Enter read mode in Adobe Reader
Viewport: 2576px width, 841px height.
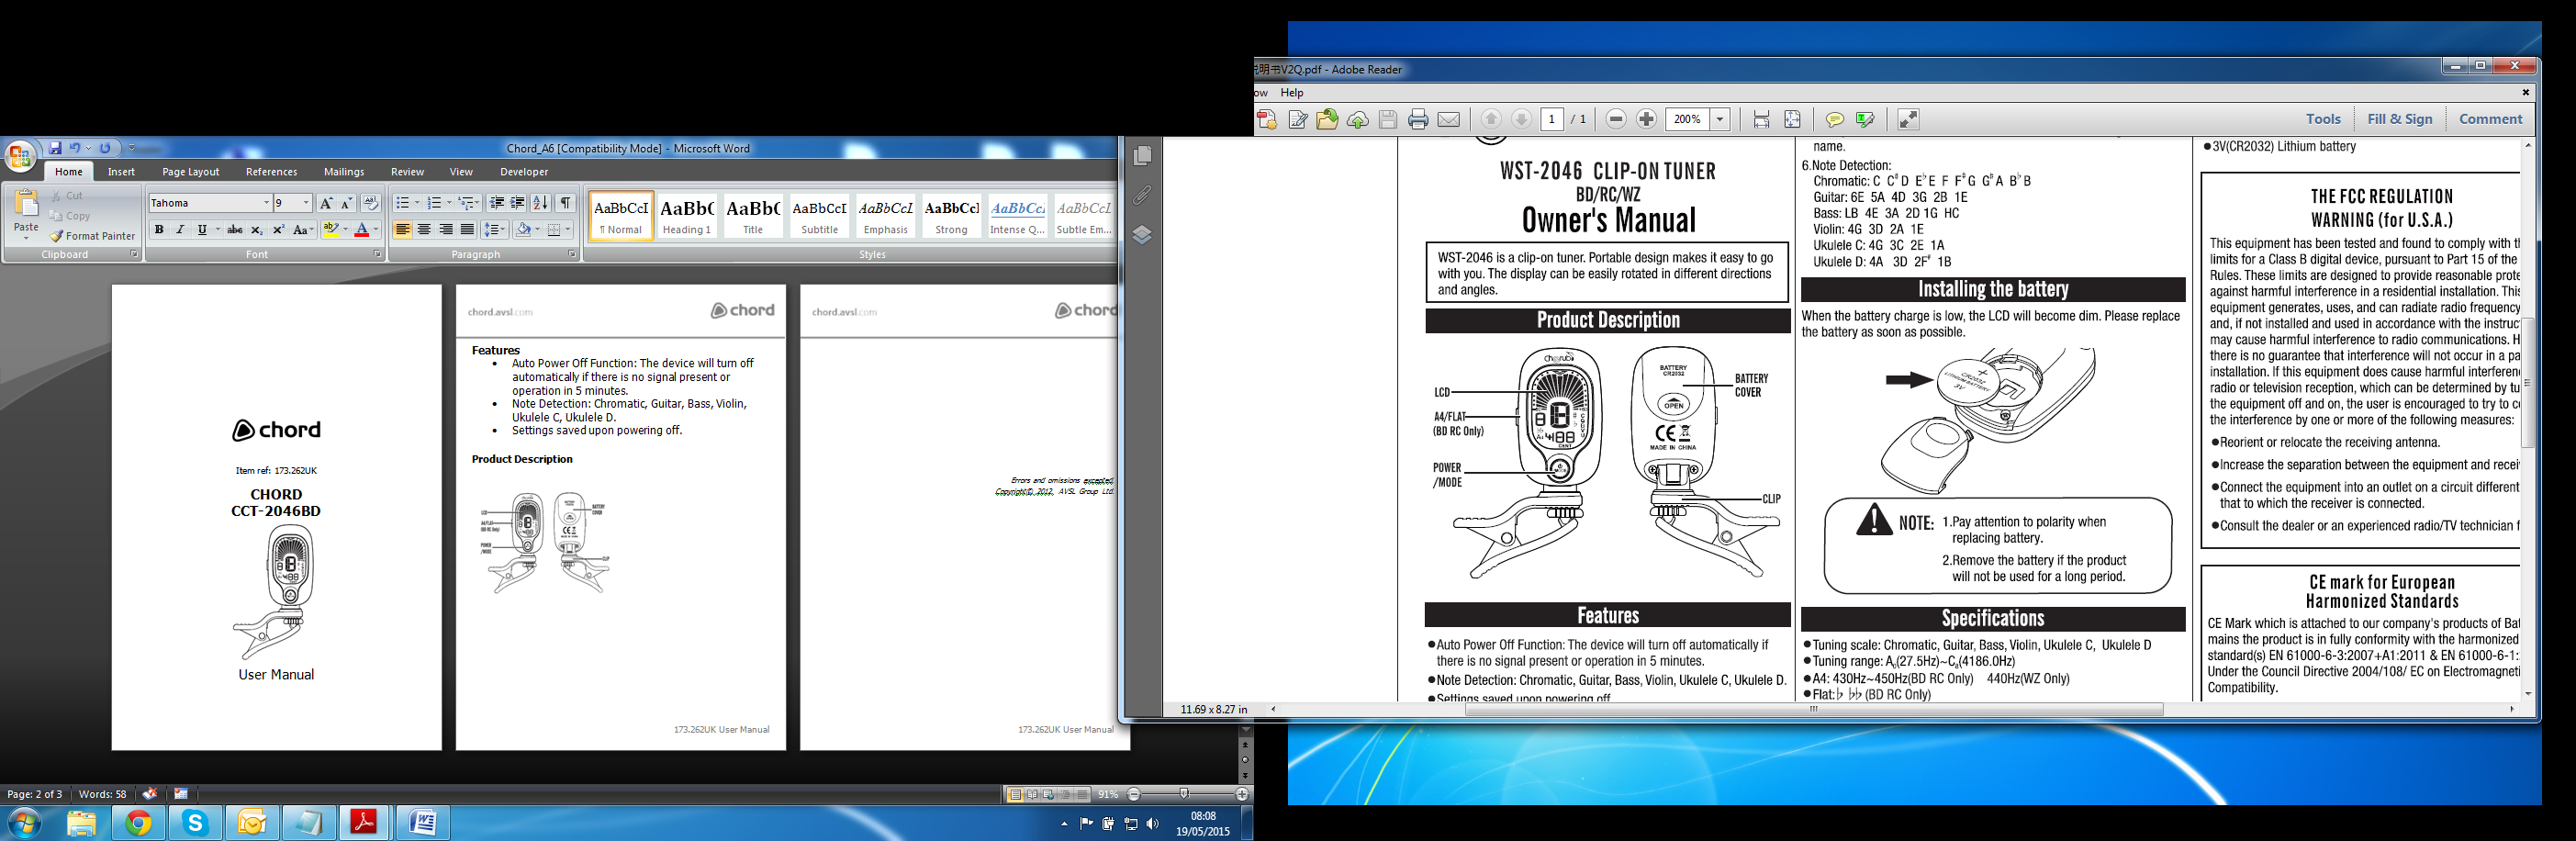1909,120
